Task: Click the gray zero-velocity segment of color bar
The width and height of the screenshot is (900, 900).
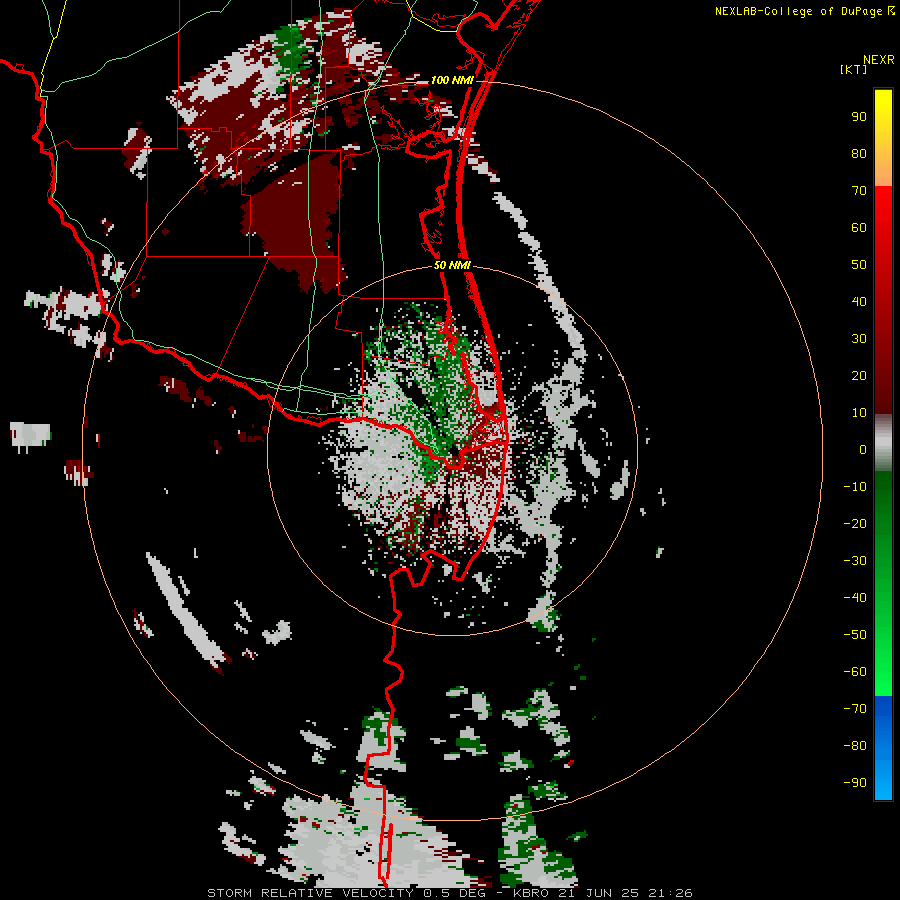Action: tap(883, 443)
